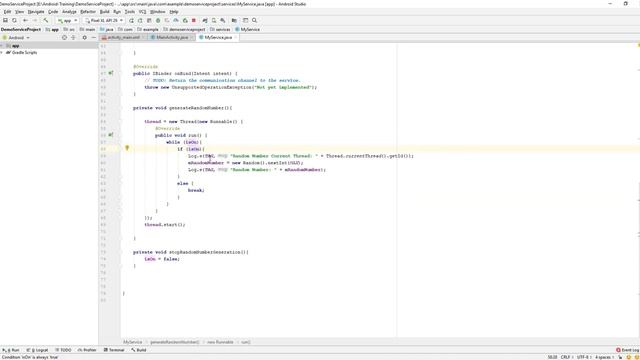
Task: Open the Pixel XL API device dropdown
Action: [104, 20]
